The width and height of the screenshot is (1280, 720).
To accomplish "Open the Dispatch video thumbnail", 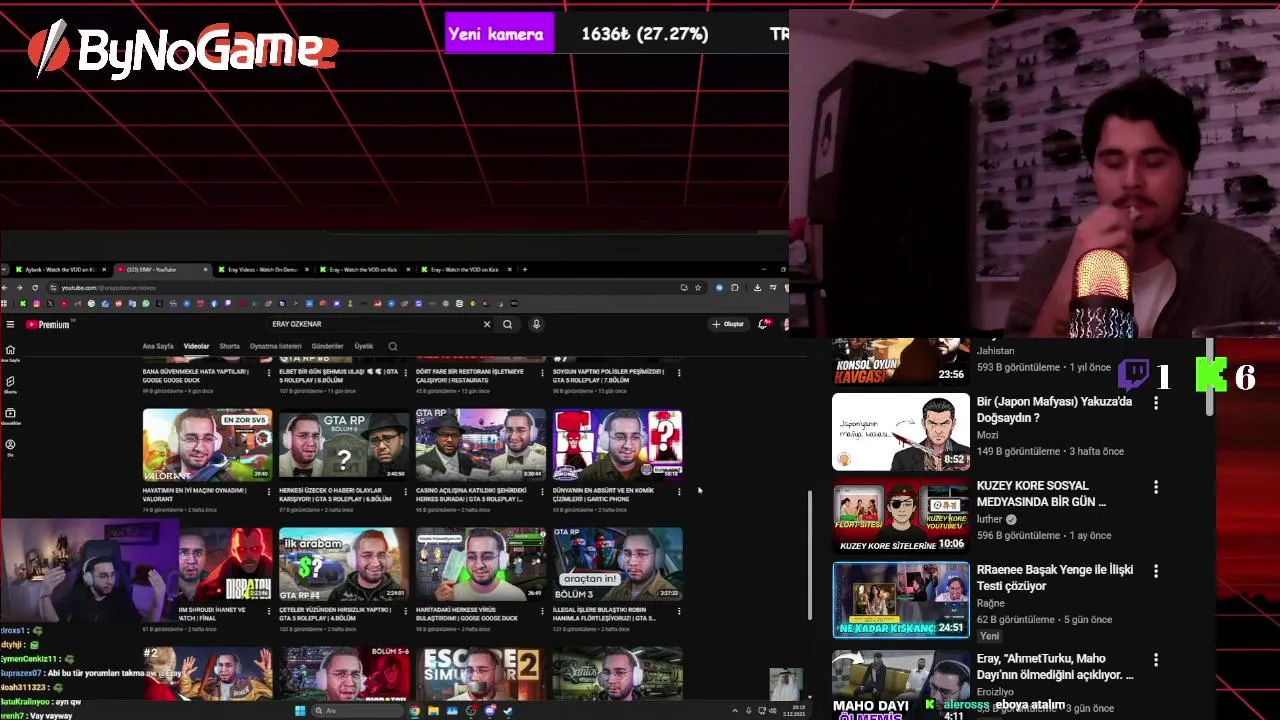I will tap(225, 564).
